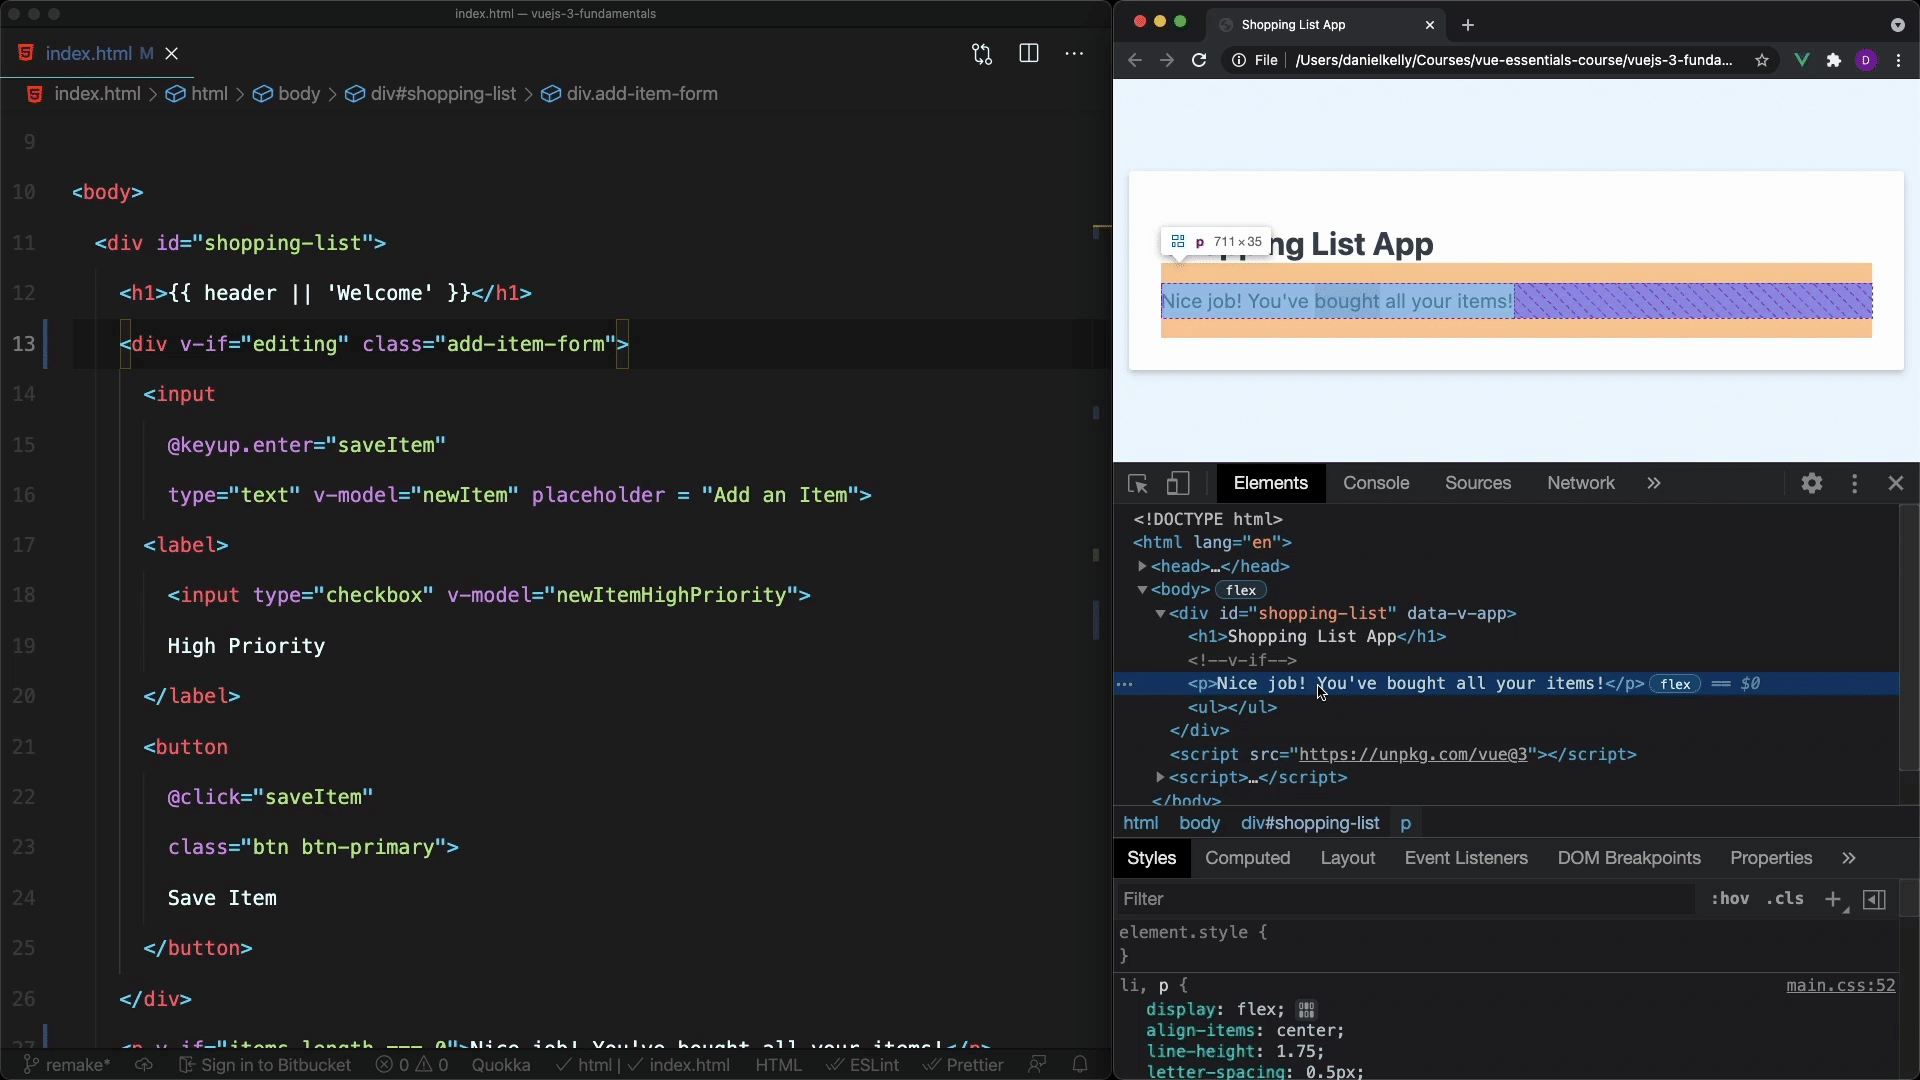The width and height of the screenshot is (1920, 1080).
Task: Open the DOM Breakpoints tab
Action: pos(1629,858)
